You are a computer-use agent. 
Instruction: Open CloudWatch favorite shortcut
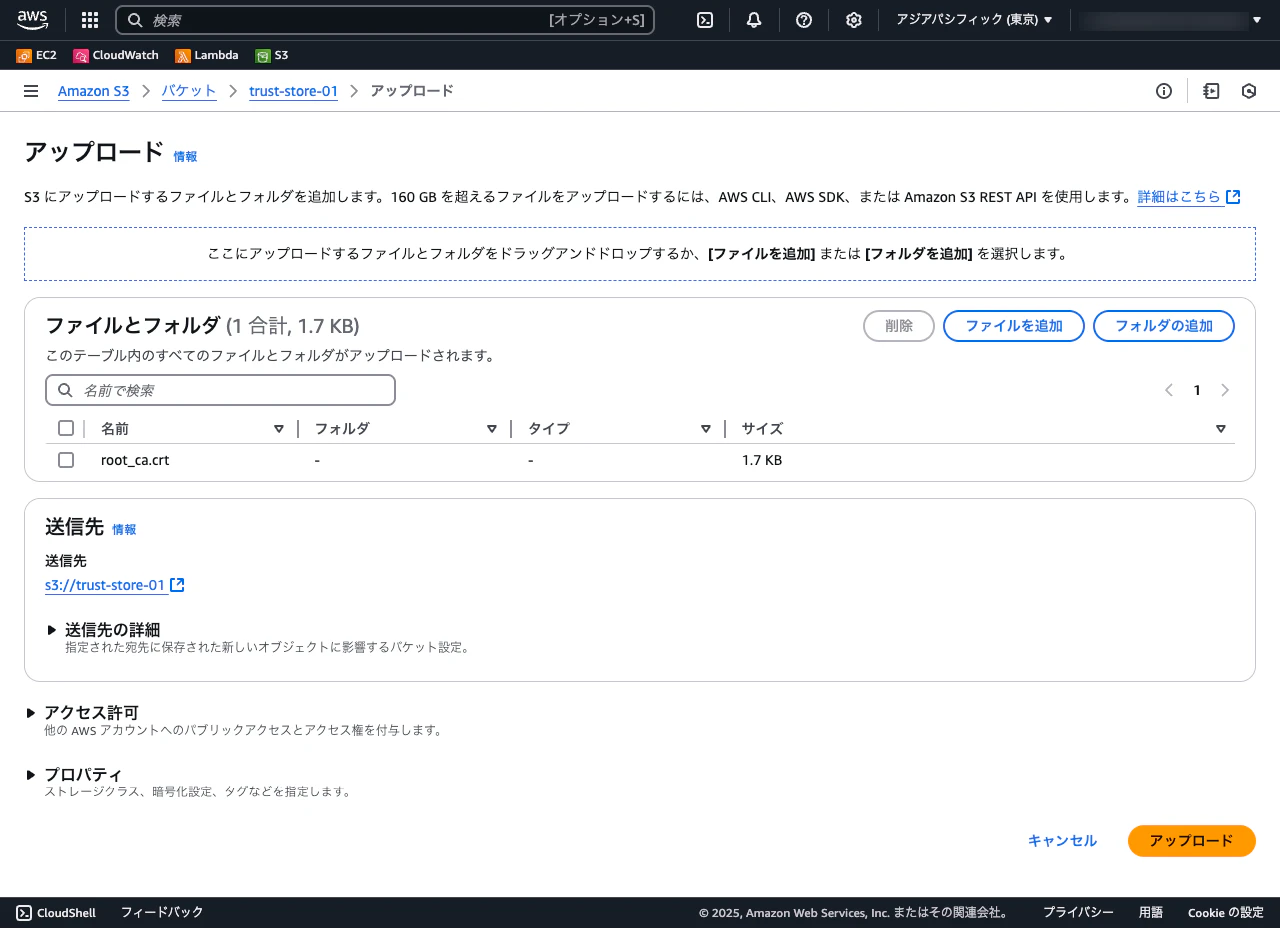[x=116, y=56]
